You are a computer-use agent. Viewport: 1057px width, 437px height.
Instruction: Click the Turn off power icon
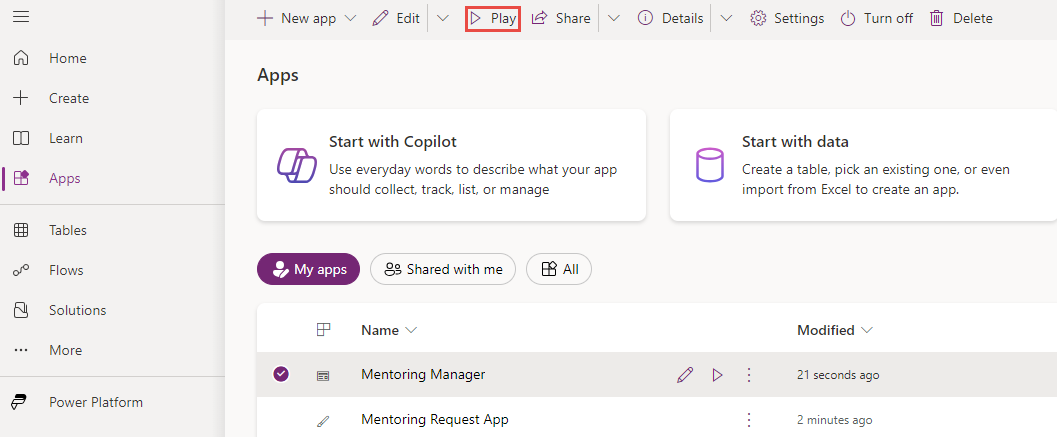[x=848, y=18]
